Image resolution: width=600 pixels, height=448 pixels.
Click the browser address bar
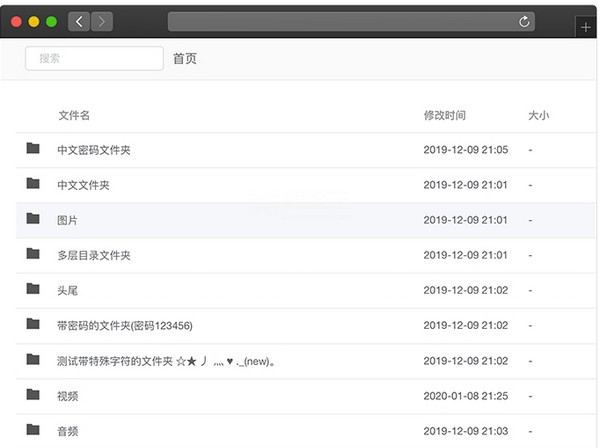click(351, 21)
